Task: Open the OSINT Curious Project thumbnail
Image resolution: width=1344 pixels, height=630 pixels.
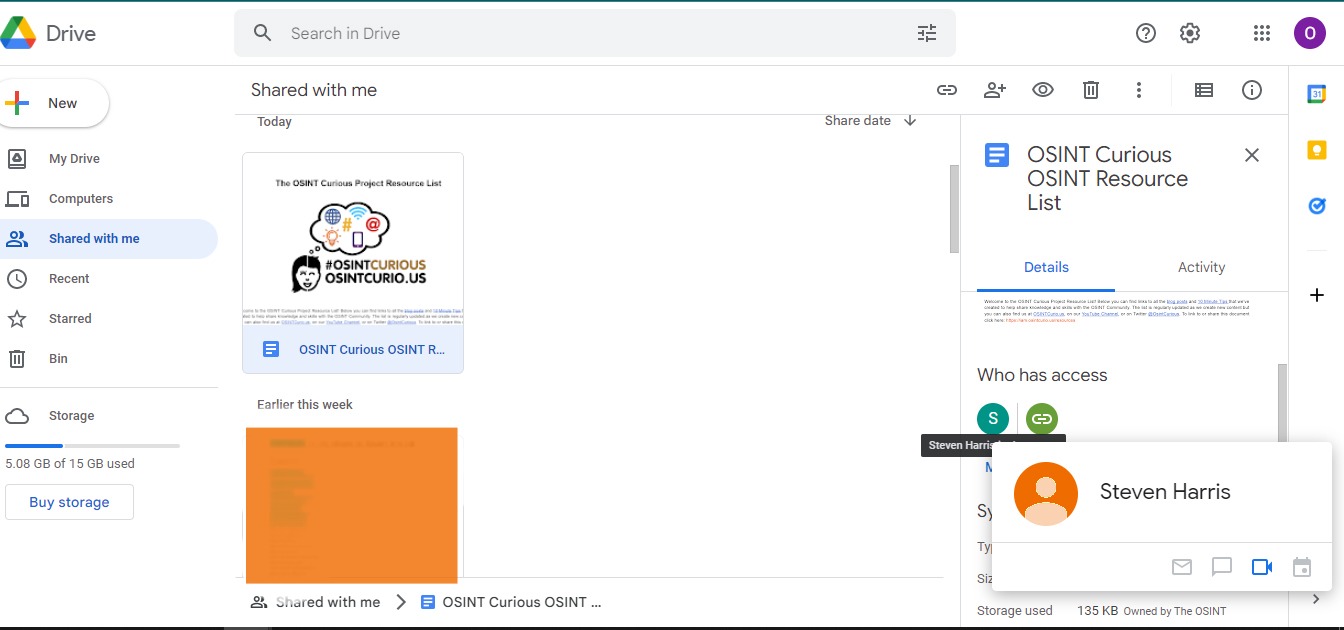Action: (x=353, y=239)
